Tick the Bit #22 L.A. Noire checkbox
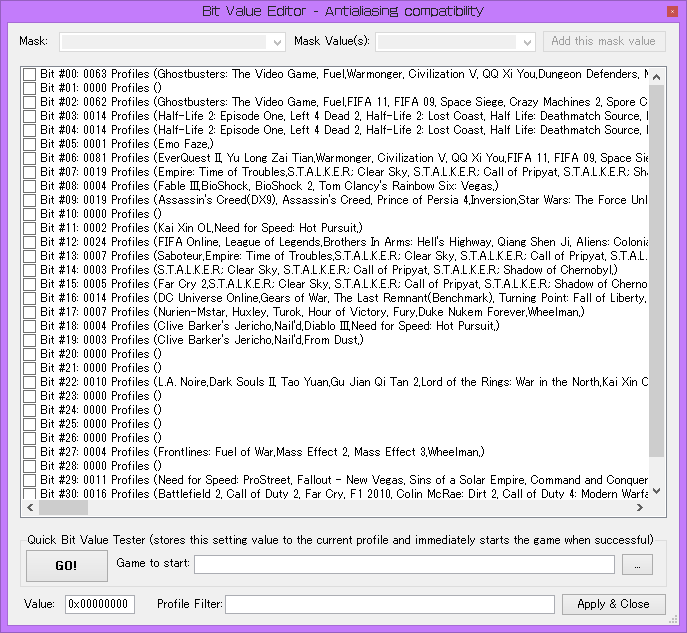687x633 pixels. (x=29, y=382)
